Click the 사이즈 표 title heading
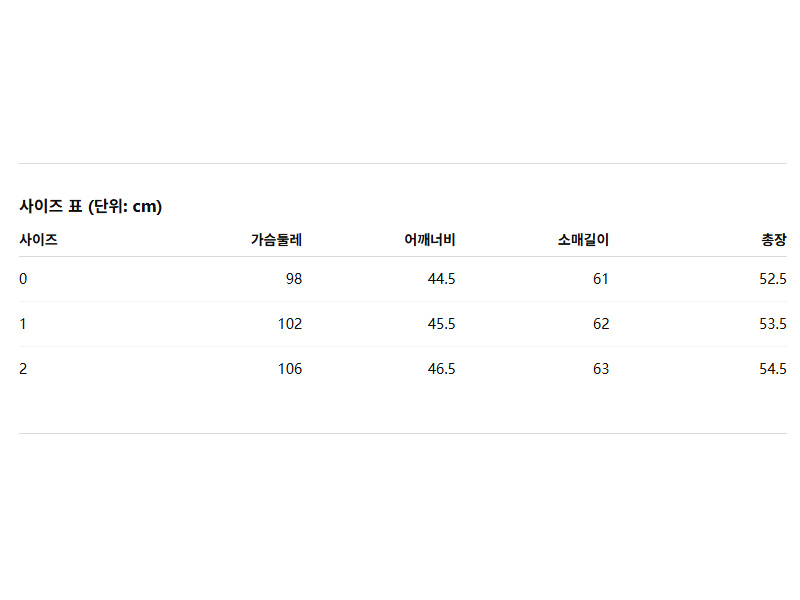This screenshot has width=800, height=600. click(91, 207)
